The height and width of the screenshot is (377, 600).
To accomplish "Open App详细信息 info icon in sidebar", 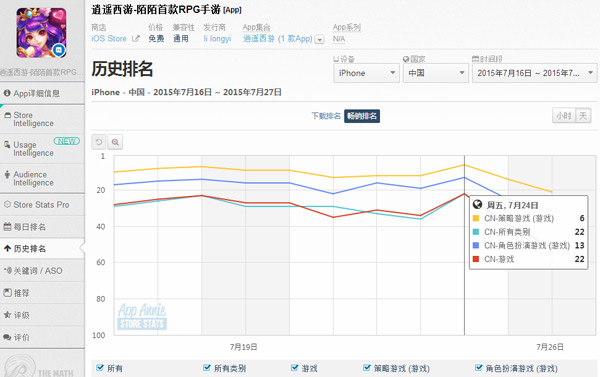I will click(x=7, y=93).
